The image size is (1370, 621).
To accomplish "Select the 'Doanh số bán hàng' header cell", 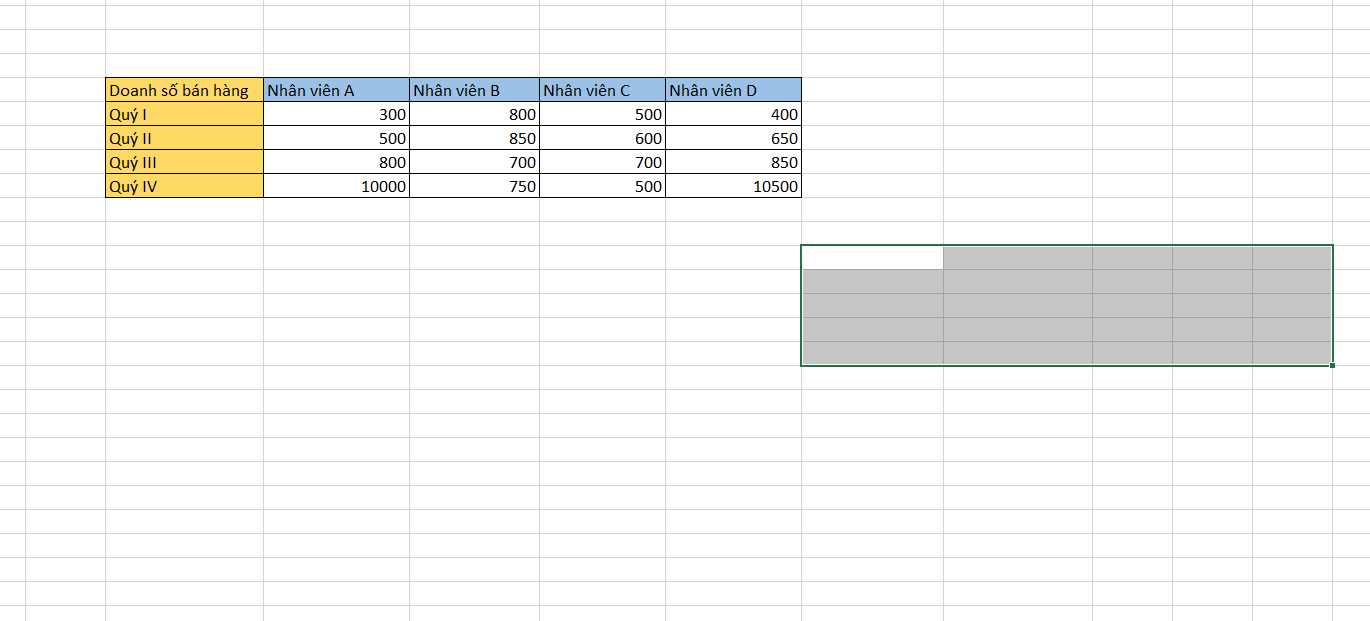I will click(184, 90).
